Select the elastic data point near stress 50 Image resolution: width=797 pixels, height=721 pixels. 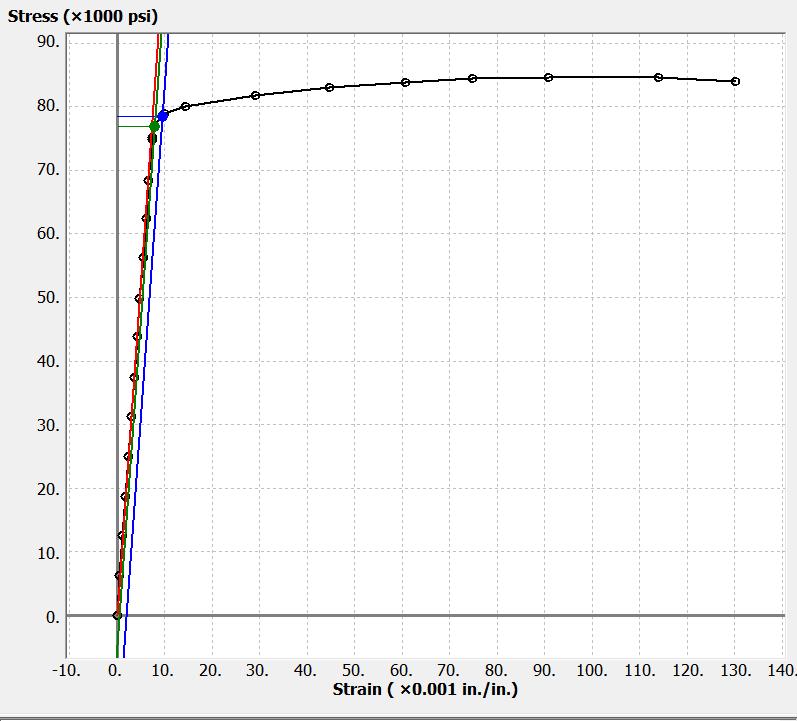click(x=139, y=298)
